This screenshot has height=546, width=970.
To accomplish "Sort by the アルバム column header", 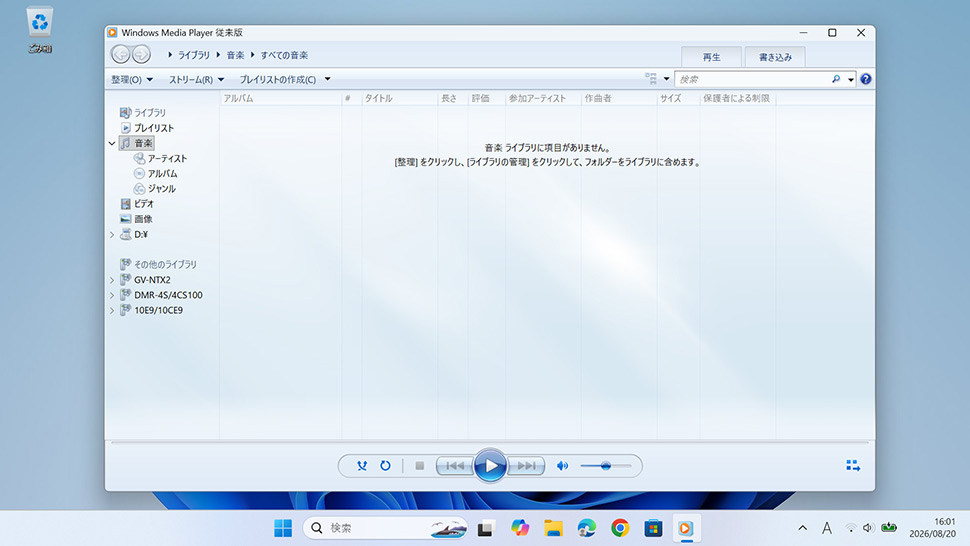I will 280,98.
